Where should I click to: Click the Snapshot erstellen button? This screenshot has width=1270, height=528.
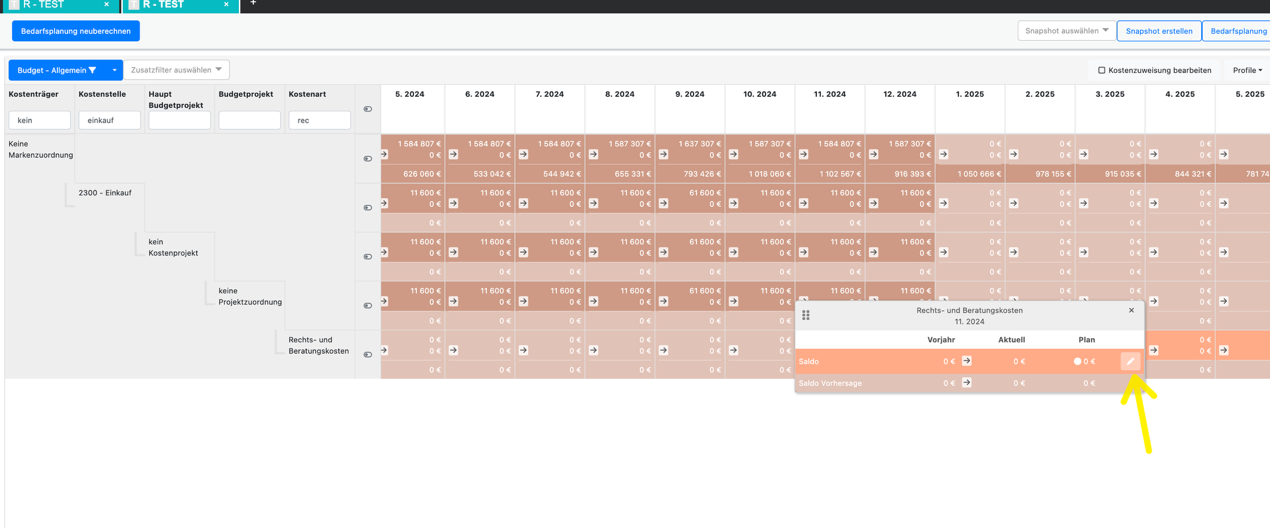coord(1158,31)
